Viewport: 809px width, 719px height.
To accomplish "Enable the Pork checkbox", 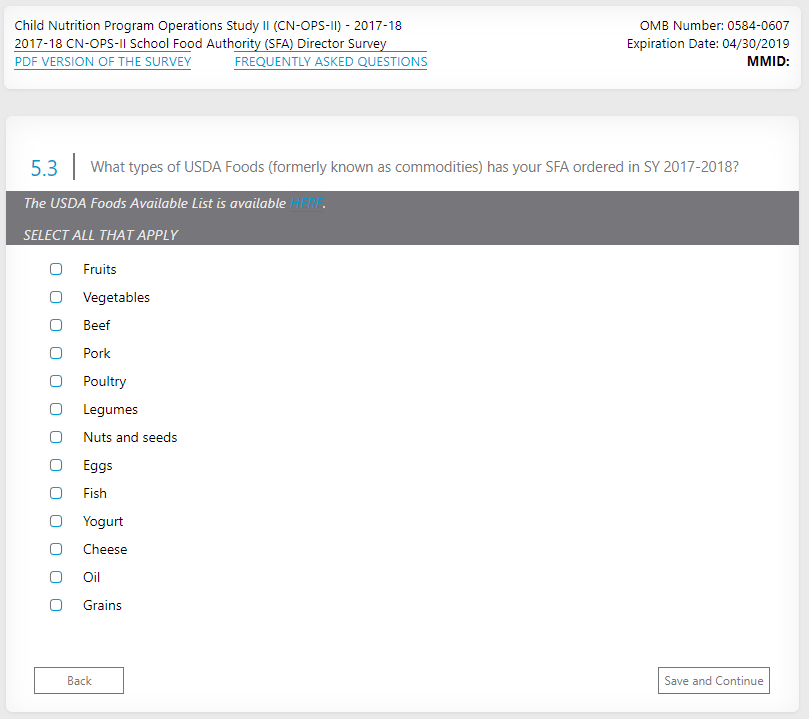I will (56, 353).
